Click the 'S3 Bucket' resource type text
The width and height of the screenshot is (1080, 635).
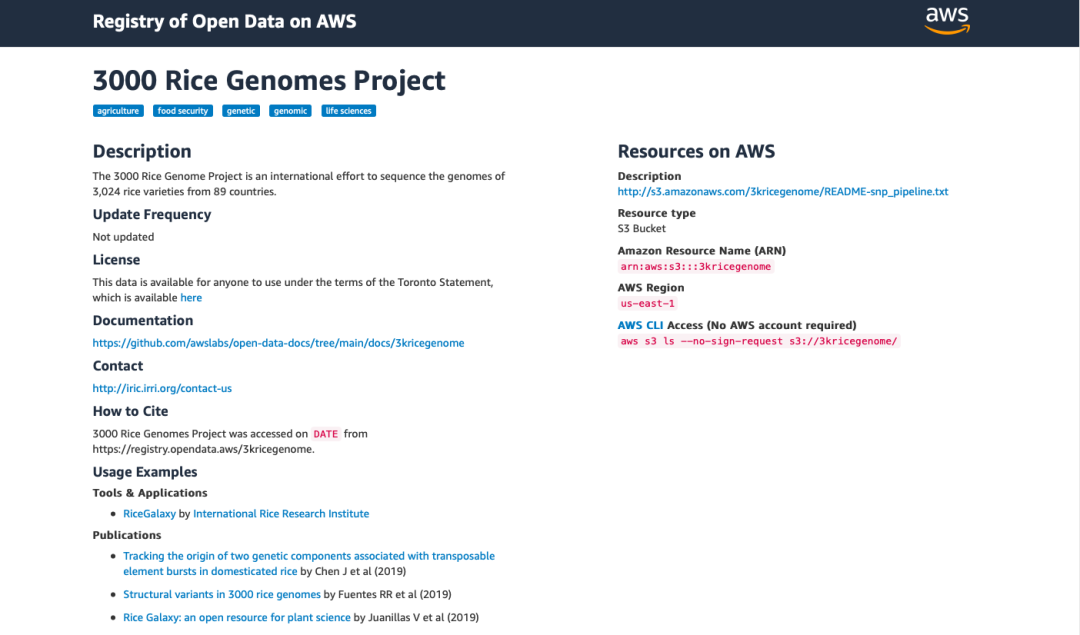pos(641,229)
